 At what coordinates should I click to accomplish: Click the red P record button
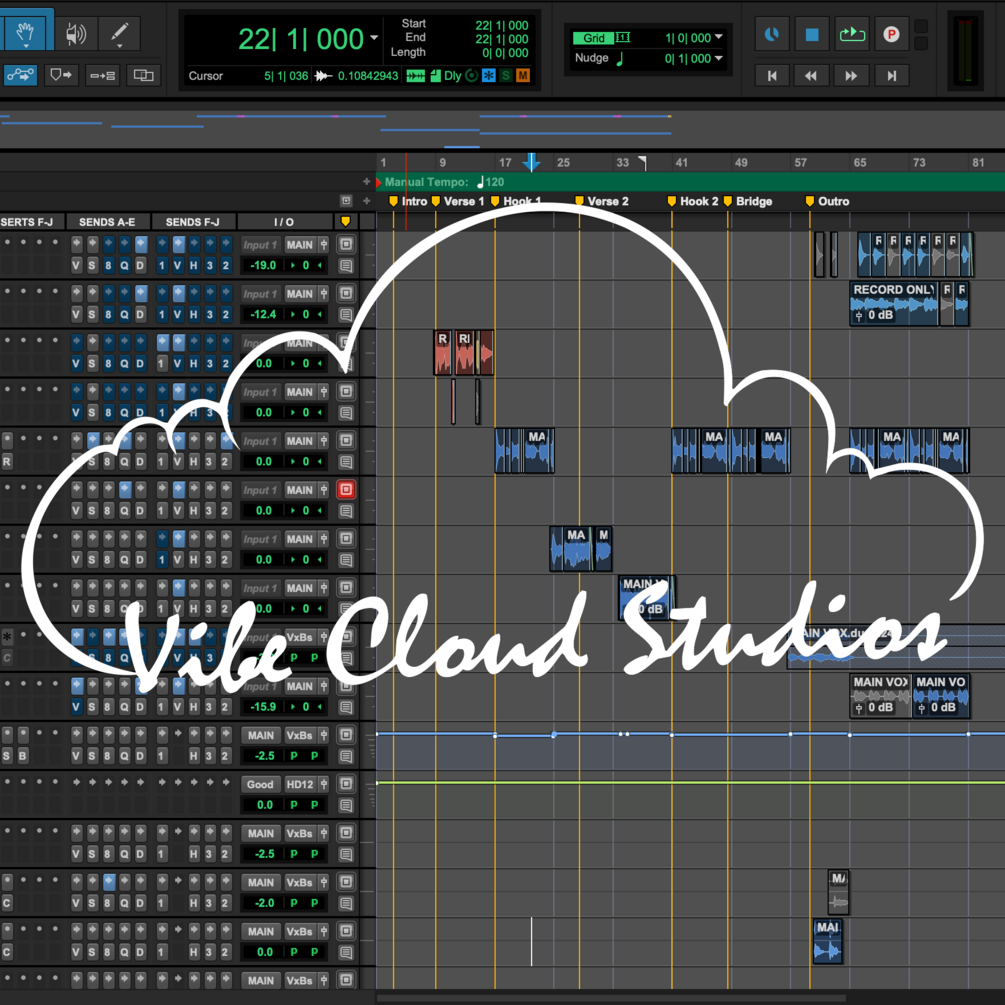pos(891,35)
